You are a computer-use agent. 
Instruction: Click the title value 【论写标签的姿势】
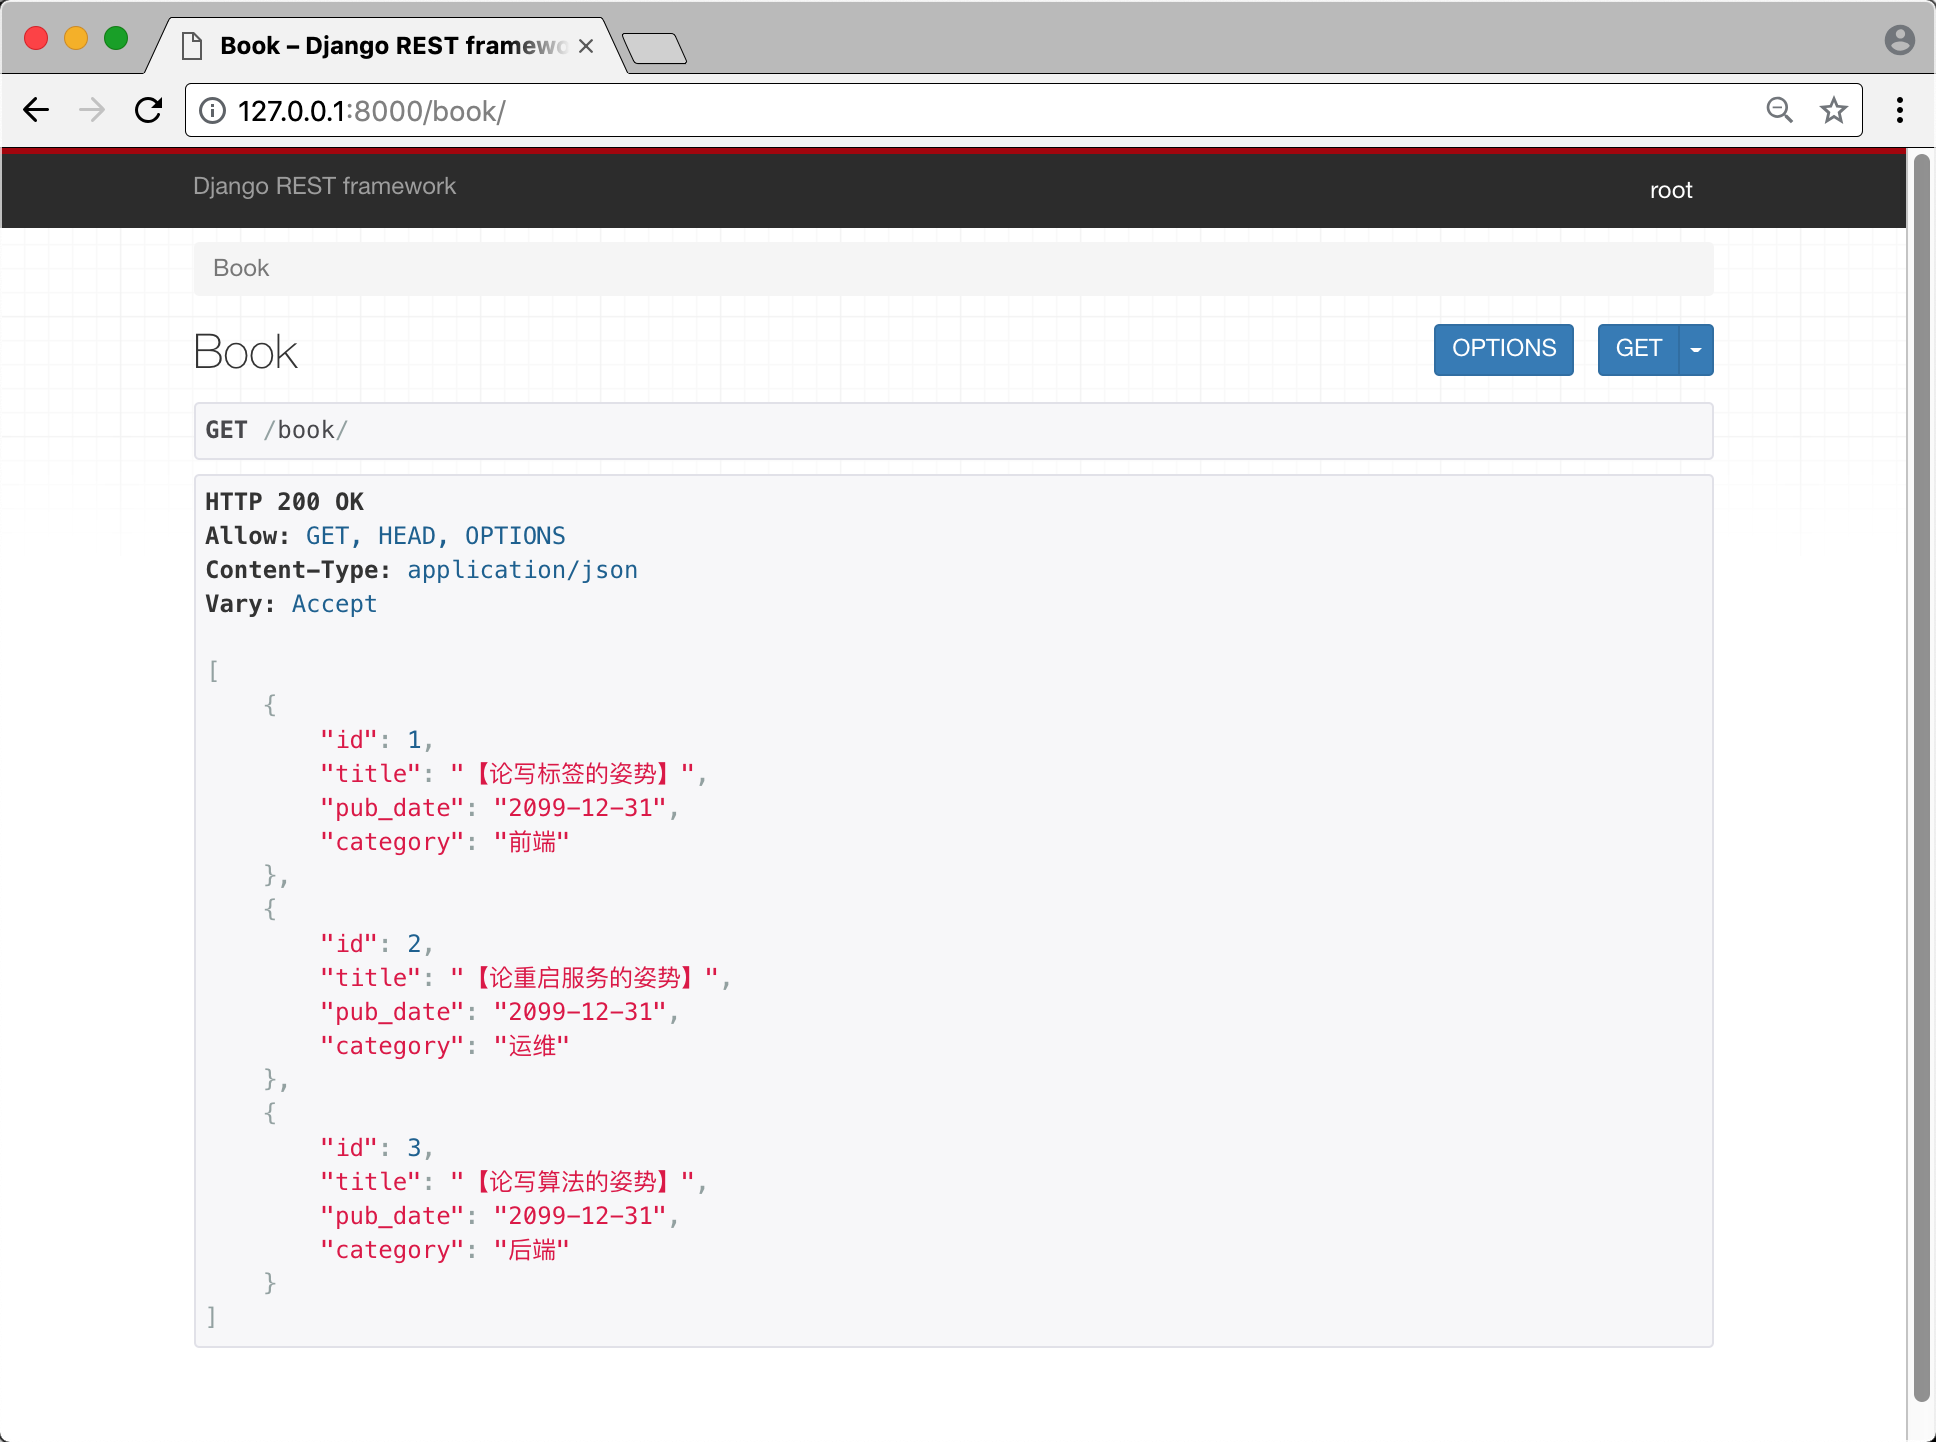(572, 774)
